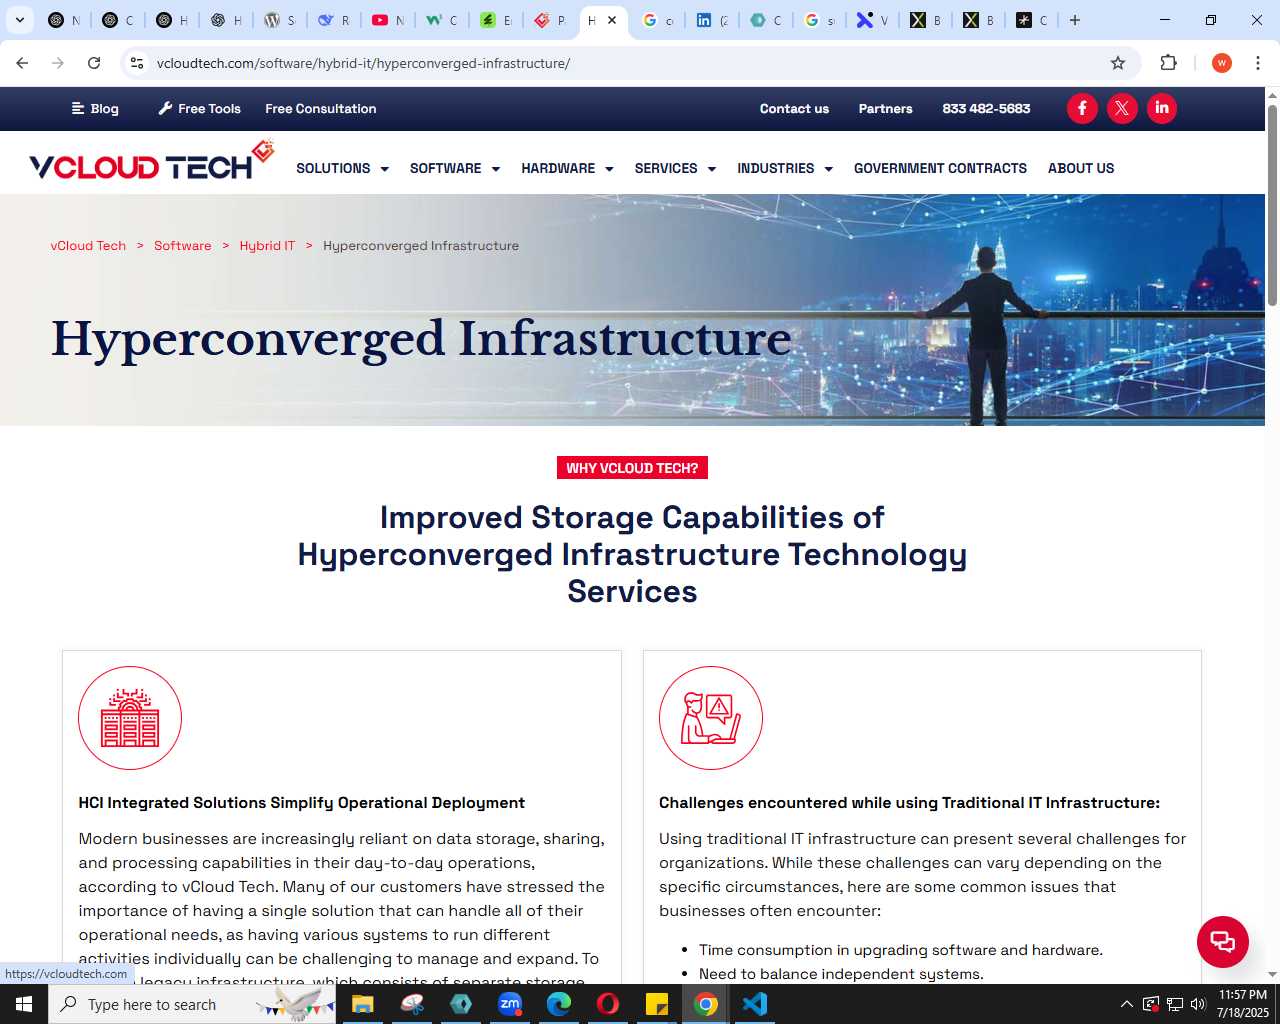The height and width of the screenshot is (1024, 1280).
Task: Open the Chrome profile avatar
Action: tap(1221, 63)
